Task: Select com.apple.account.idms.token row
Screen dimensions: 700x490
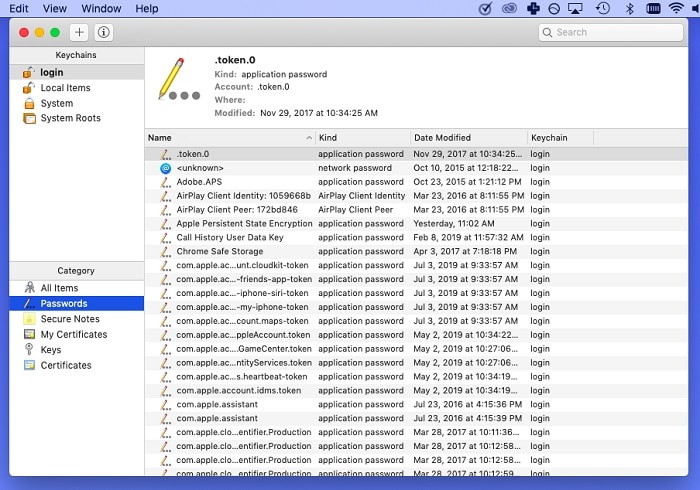Action: point(416,390)
